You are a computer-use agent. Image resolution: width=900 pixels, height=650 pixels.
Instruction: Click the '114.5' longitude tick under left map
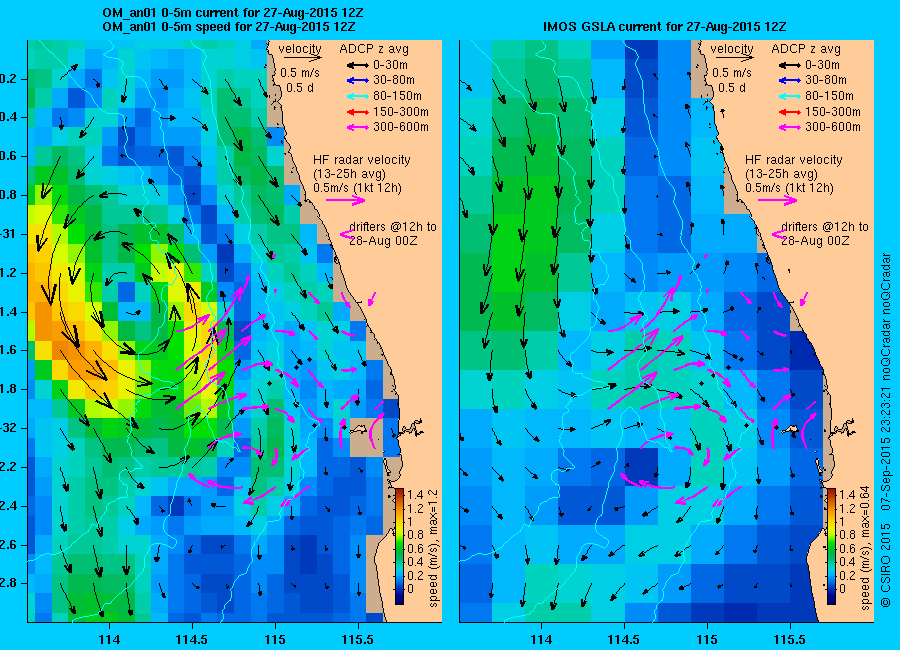tap(191, 639)
